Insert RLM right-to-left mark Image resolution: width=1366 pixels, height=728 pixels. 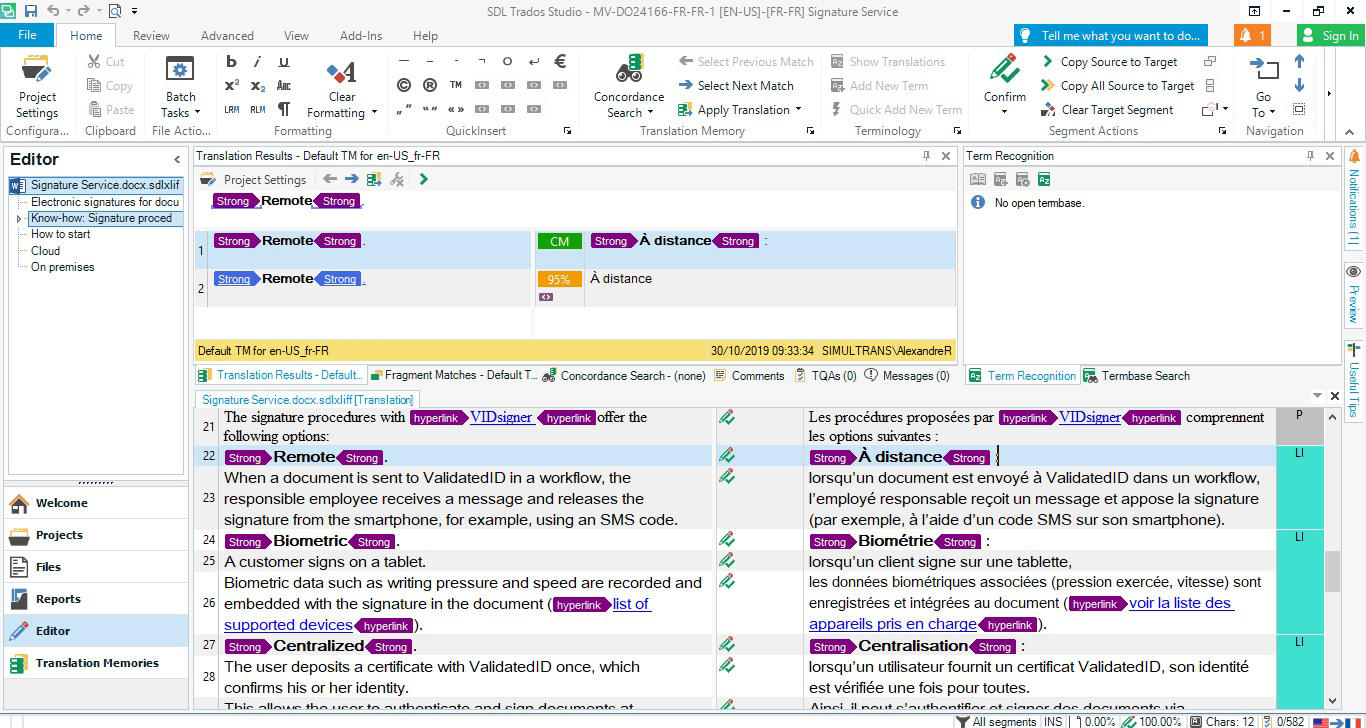click(x=257, y=110)
